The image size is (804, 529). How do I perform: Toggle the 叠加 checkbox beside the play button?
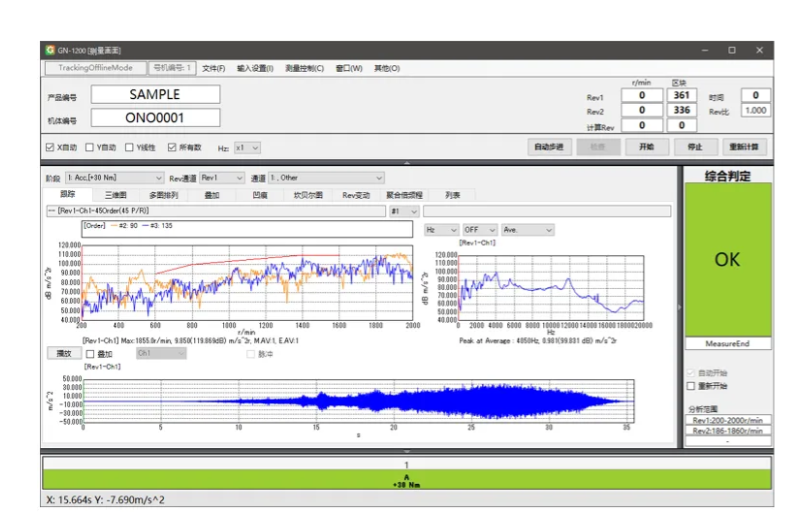pos(90,353)
